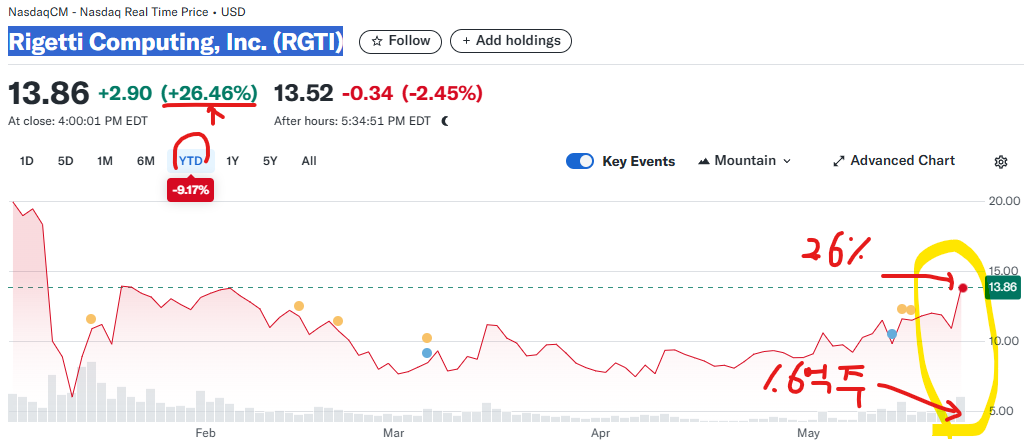Select the 5Y time range
1028x446 pixels.
point(270,161)
